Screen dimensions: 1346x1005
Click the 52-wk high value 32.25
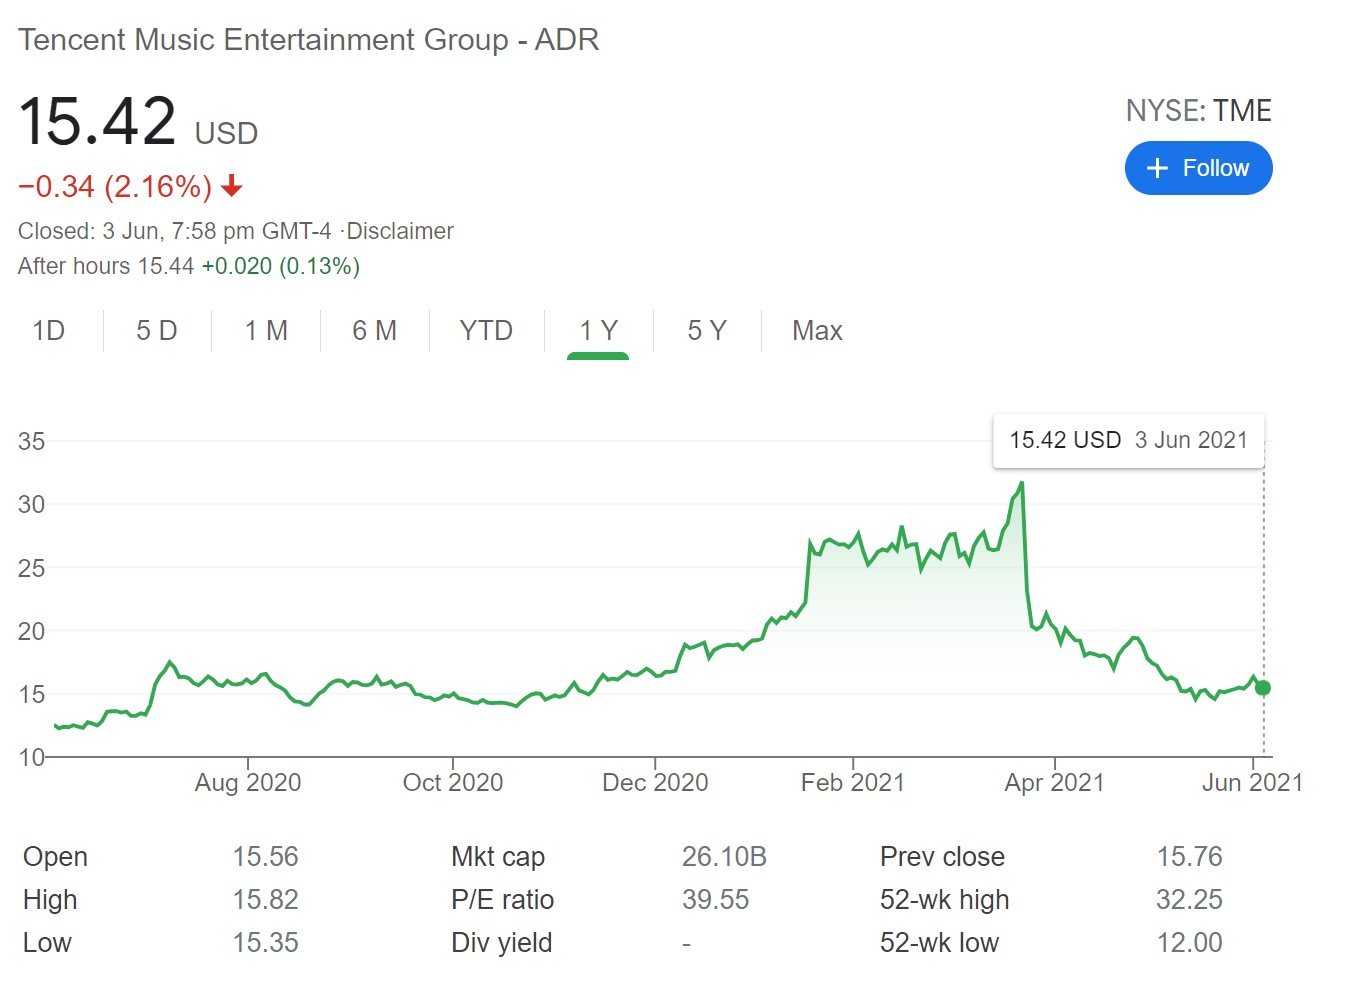(x=1190, y=899)
